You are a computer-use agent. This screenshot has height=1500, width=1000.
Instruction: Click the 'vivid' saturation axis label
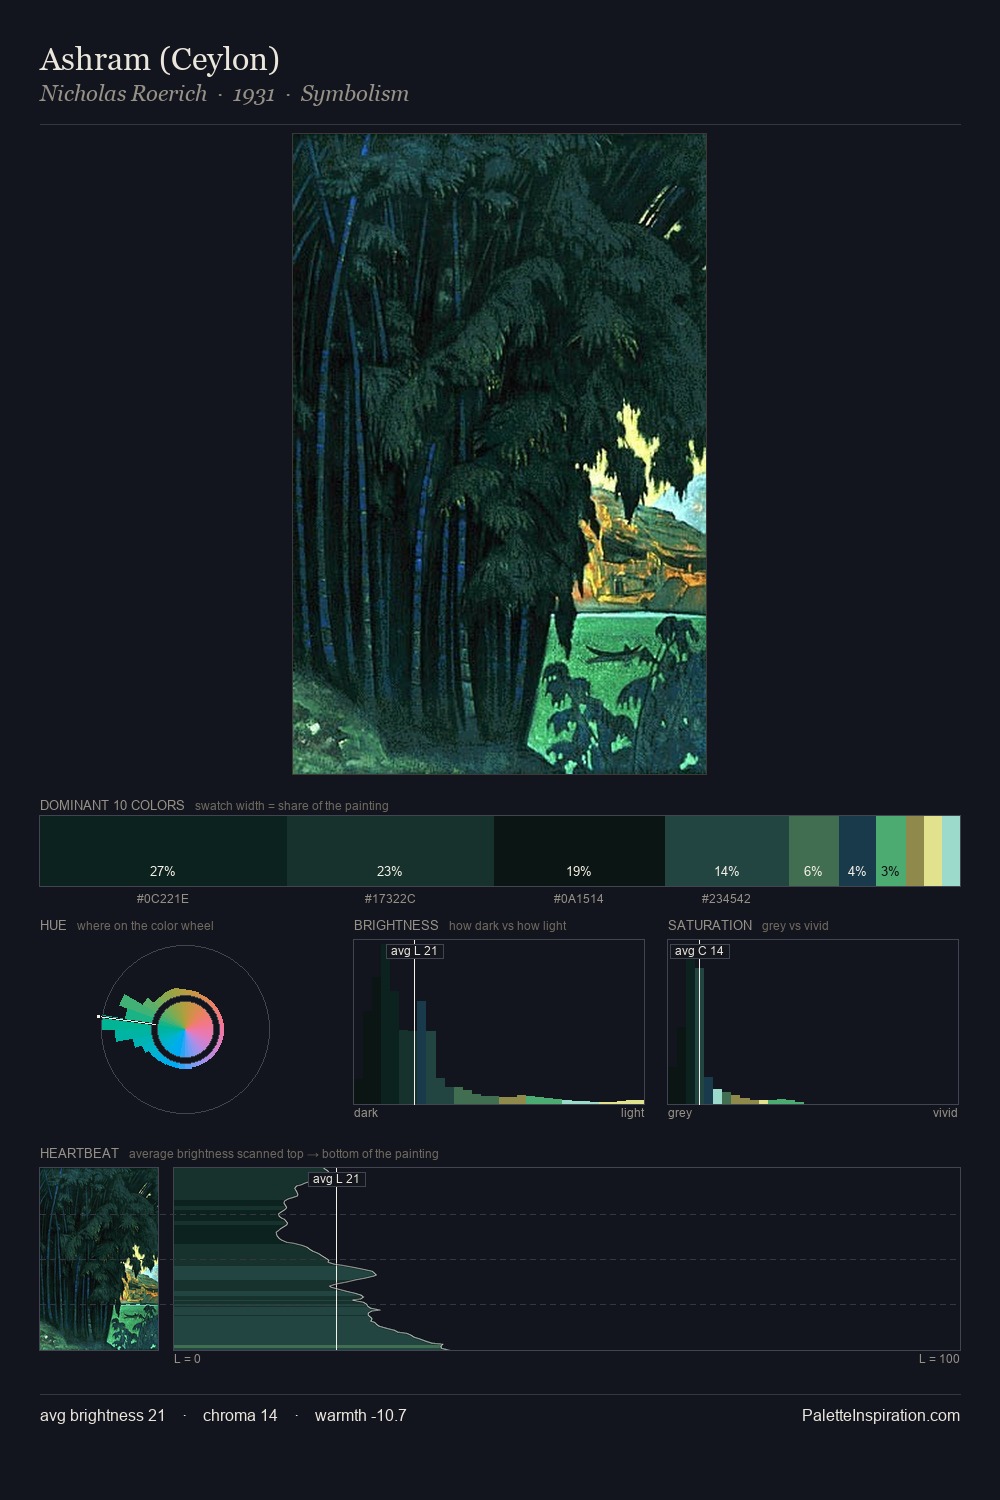coord(945,1113)
